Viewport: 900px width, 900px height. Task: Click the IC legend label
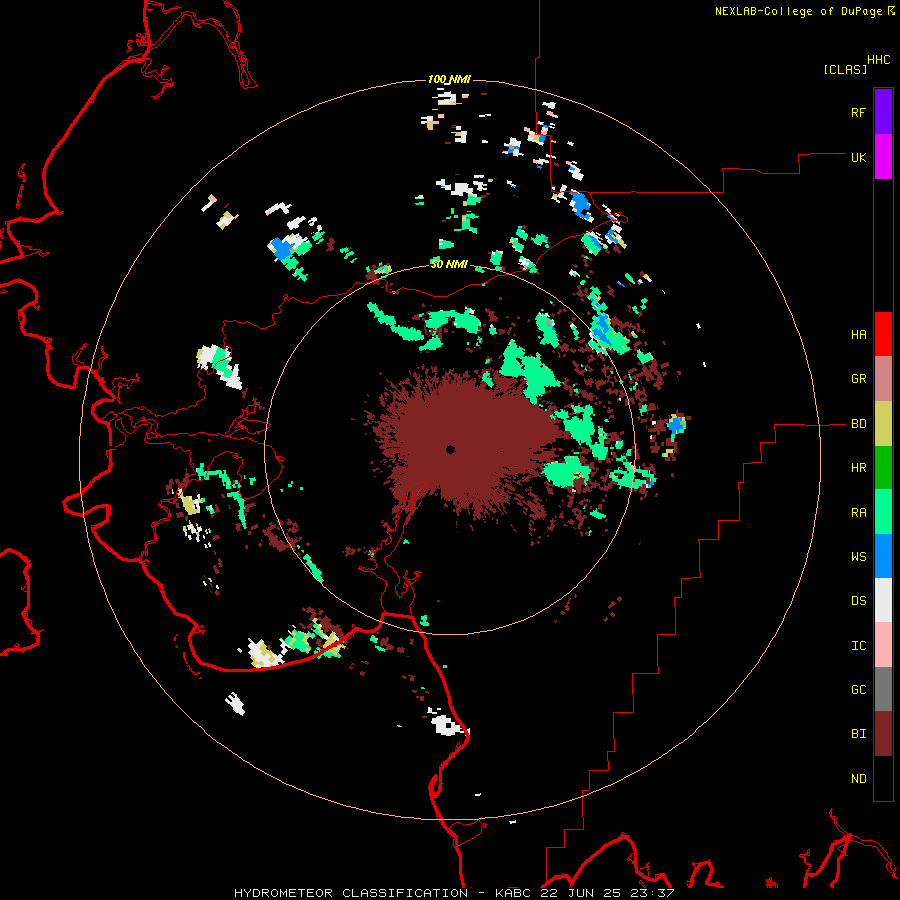pos(858,645)
